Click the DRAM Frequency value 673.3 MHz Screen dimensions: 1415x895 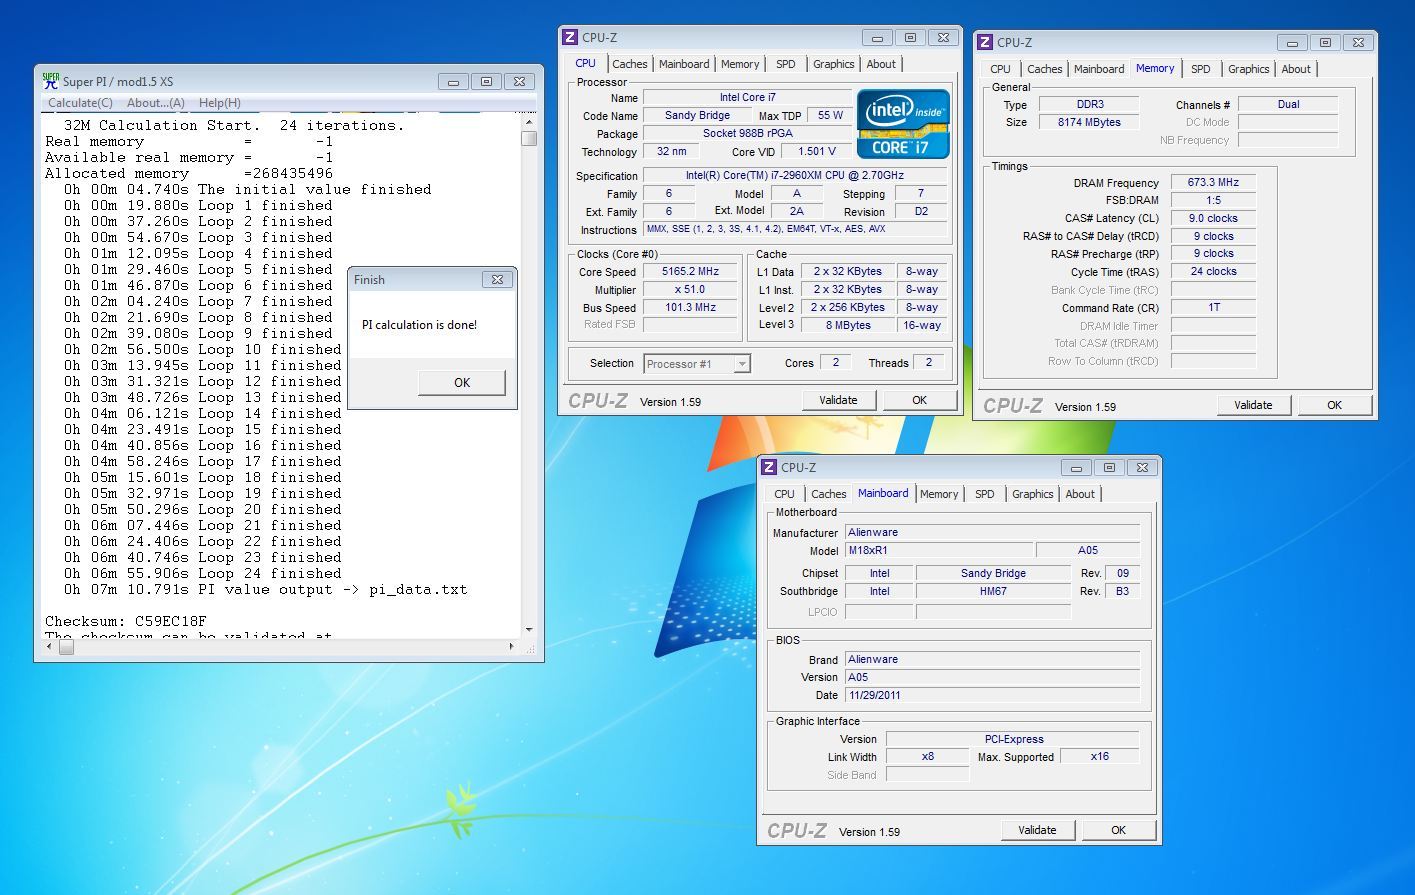1213,182
